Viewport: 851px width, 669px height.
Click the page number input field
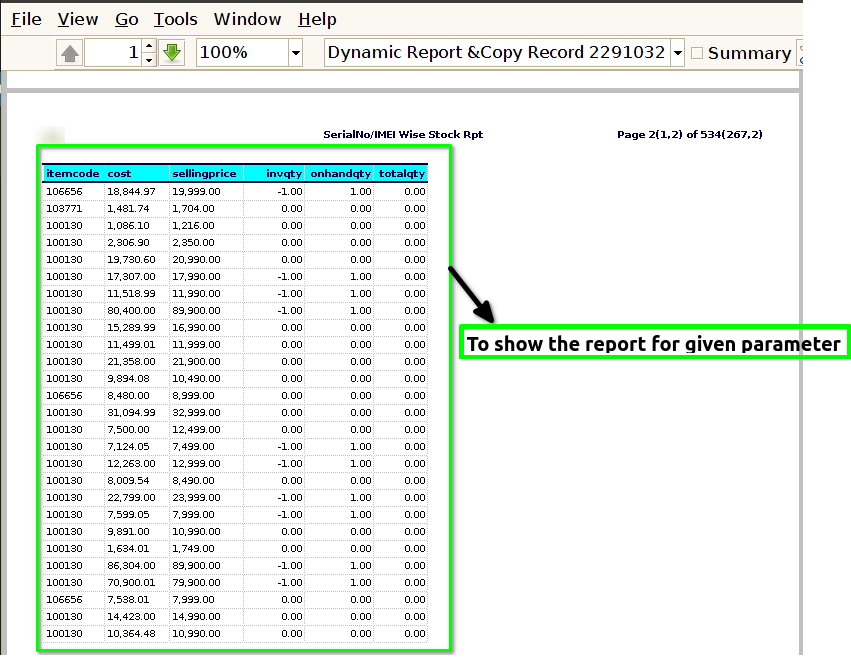pos(114,53)
